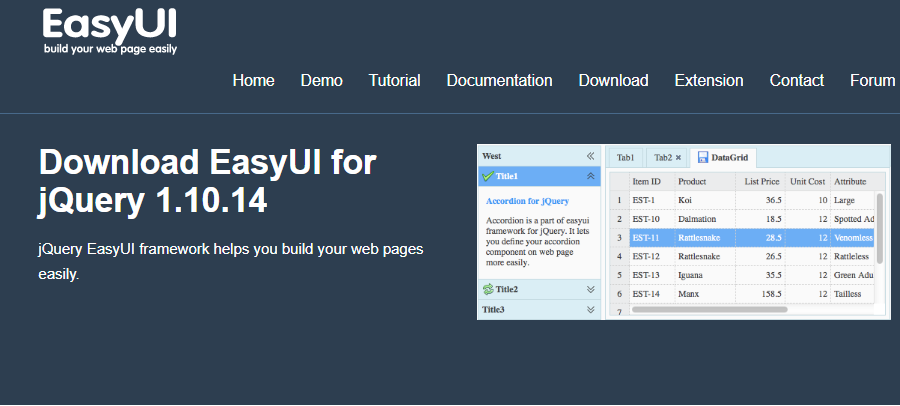The image size is (900, 406).
Task: Click the Attribute column header
Action: click(x=852, y=181)
